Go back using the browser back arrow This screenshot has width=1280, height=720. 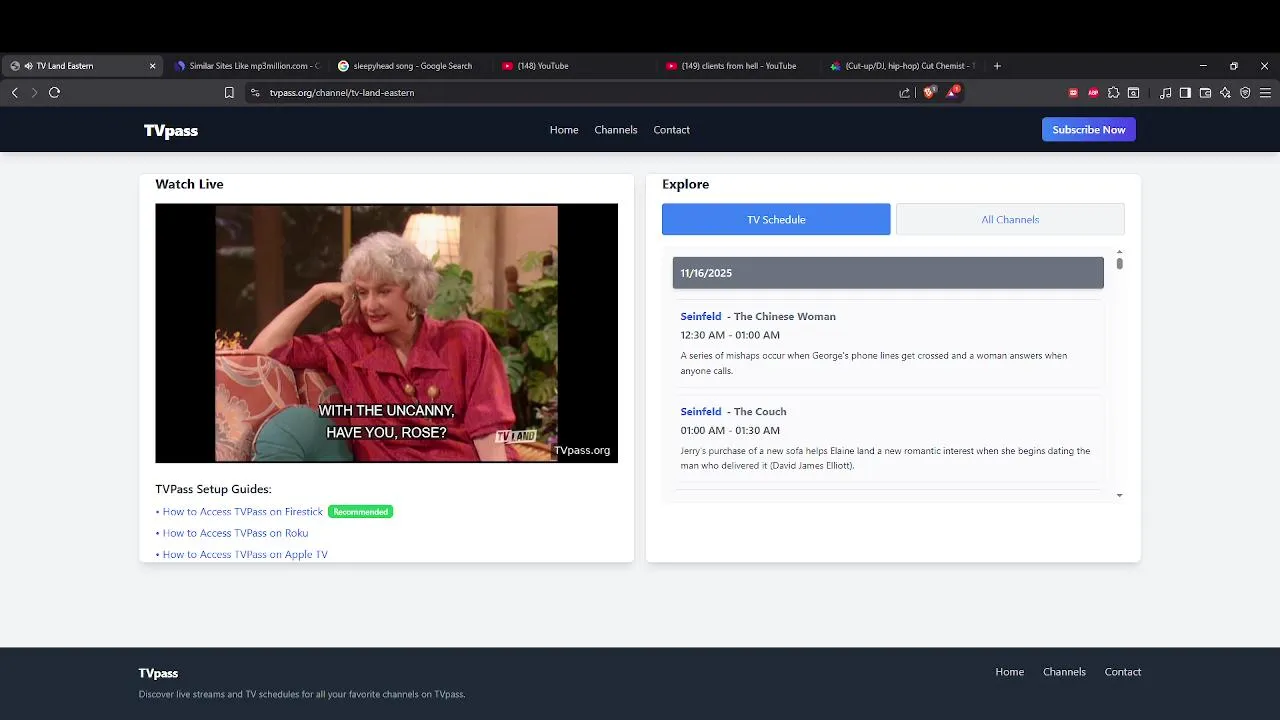click(x=15, y=92)
